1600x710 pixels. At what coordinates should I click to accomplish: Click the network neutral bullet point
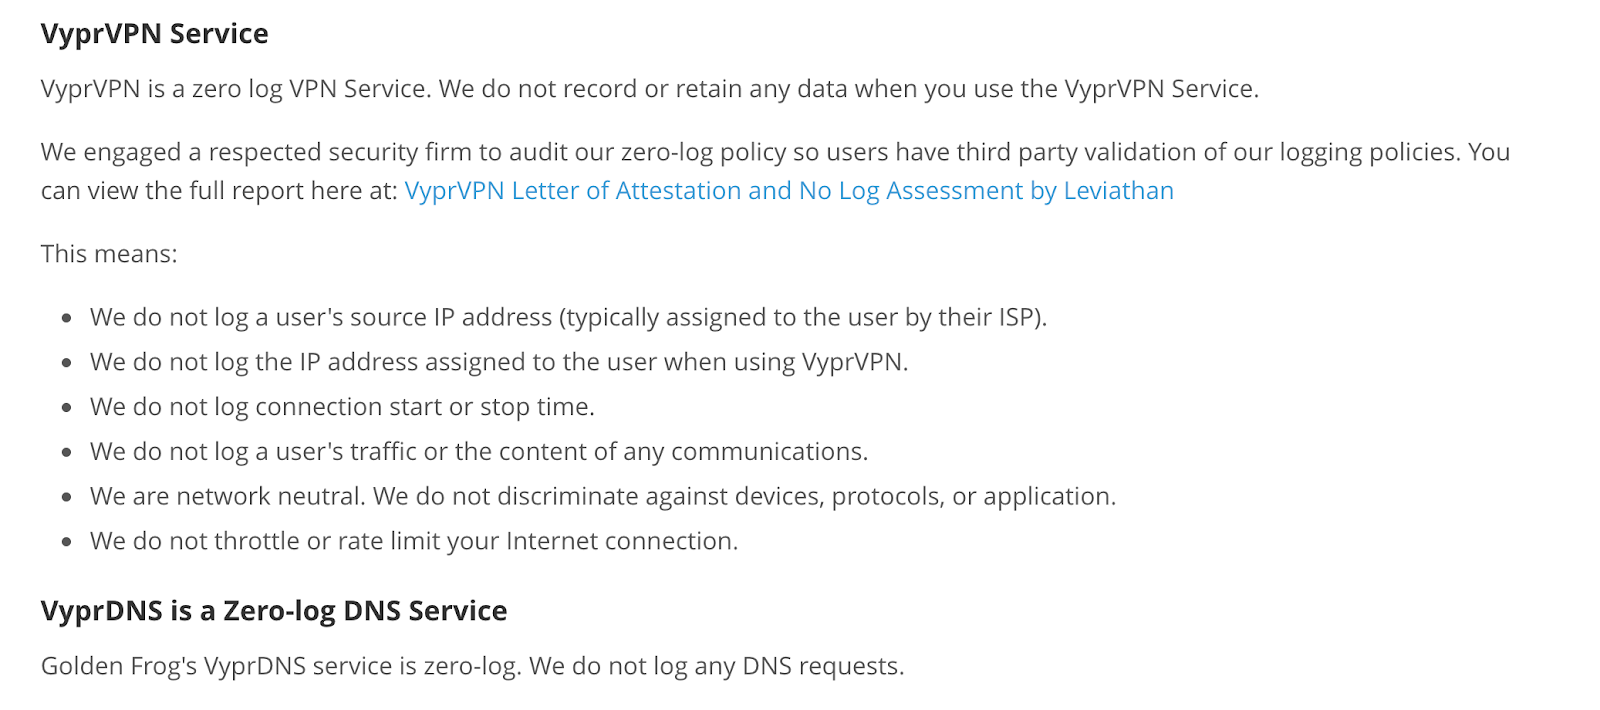click(x=603, y=496)
